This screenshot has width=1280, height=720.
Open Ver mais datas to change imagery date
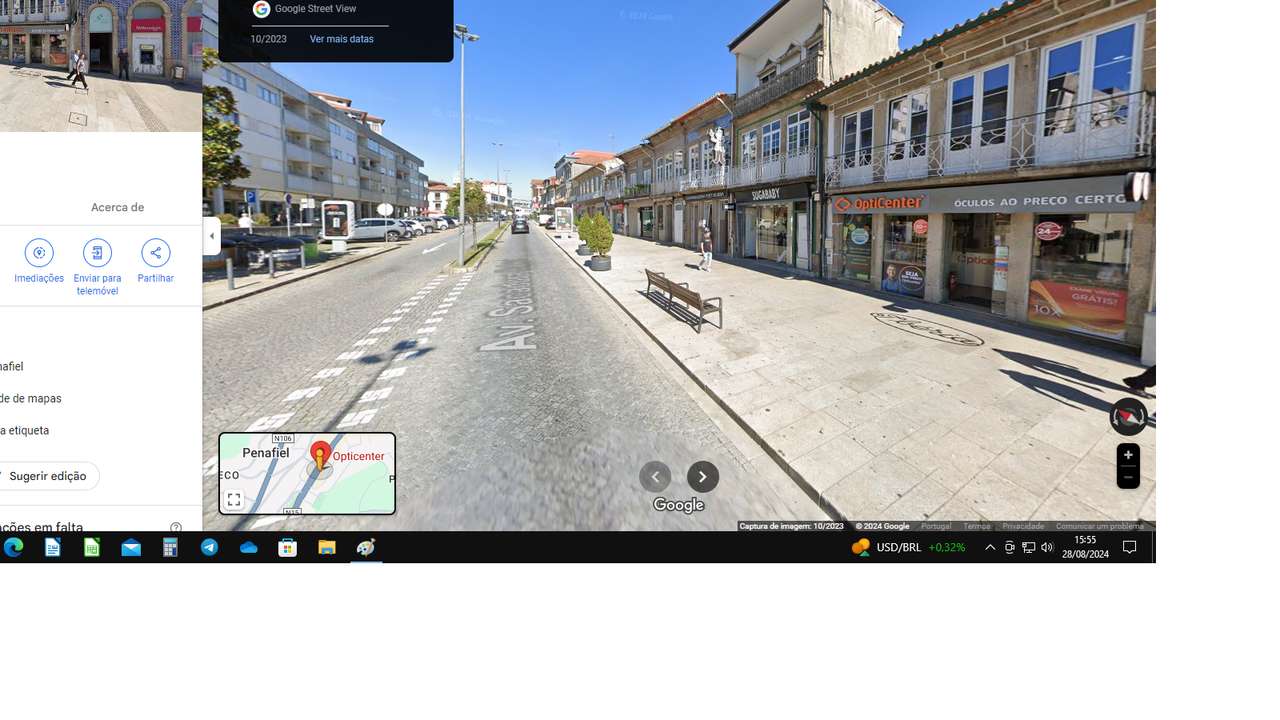(x=341, y=38)
